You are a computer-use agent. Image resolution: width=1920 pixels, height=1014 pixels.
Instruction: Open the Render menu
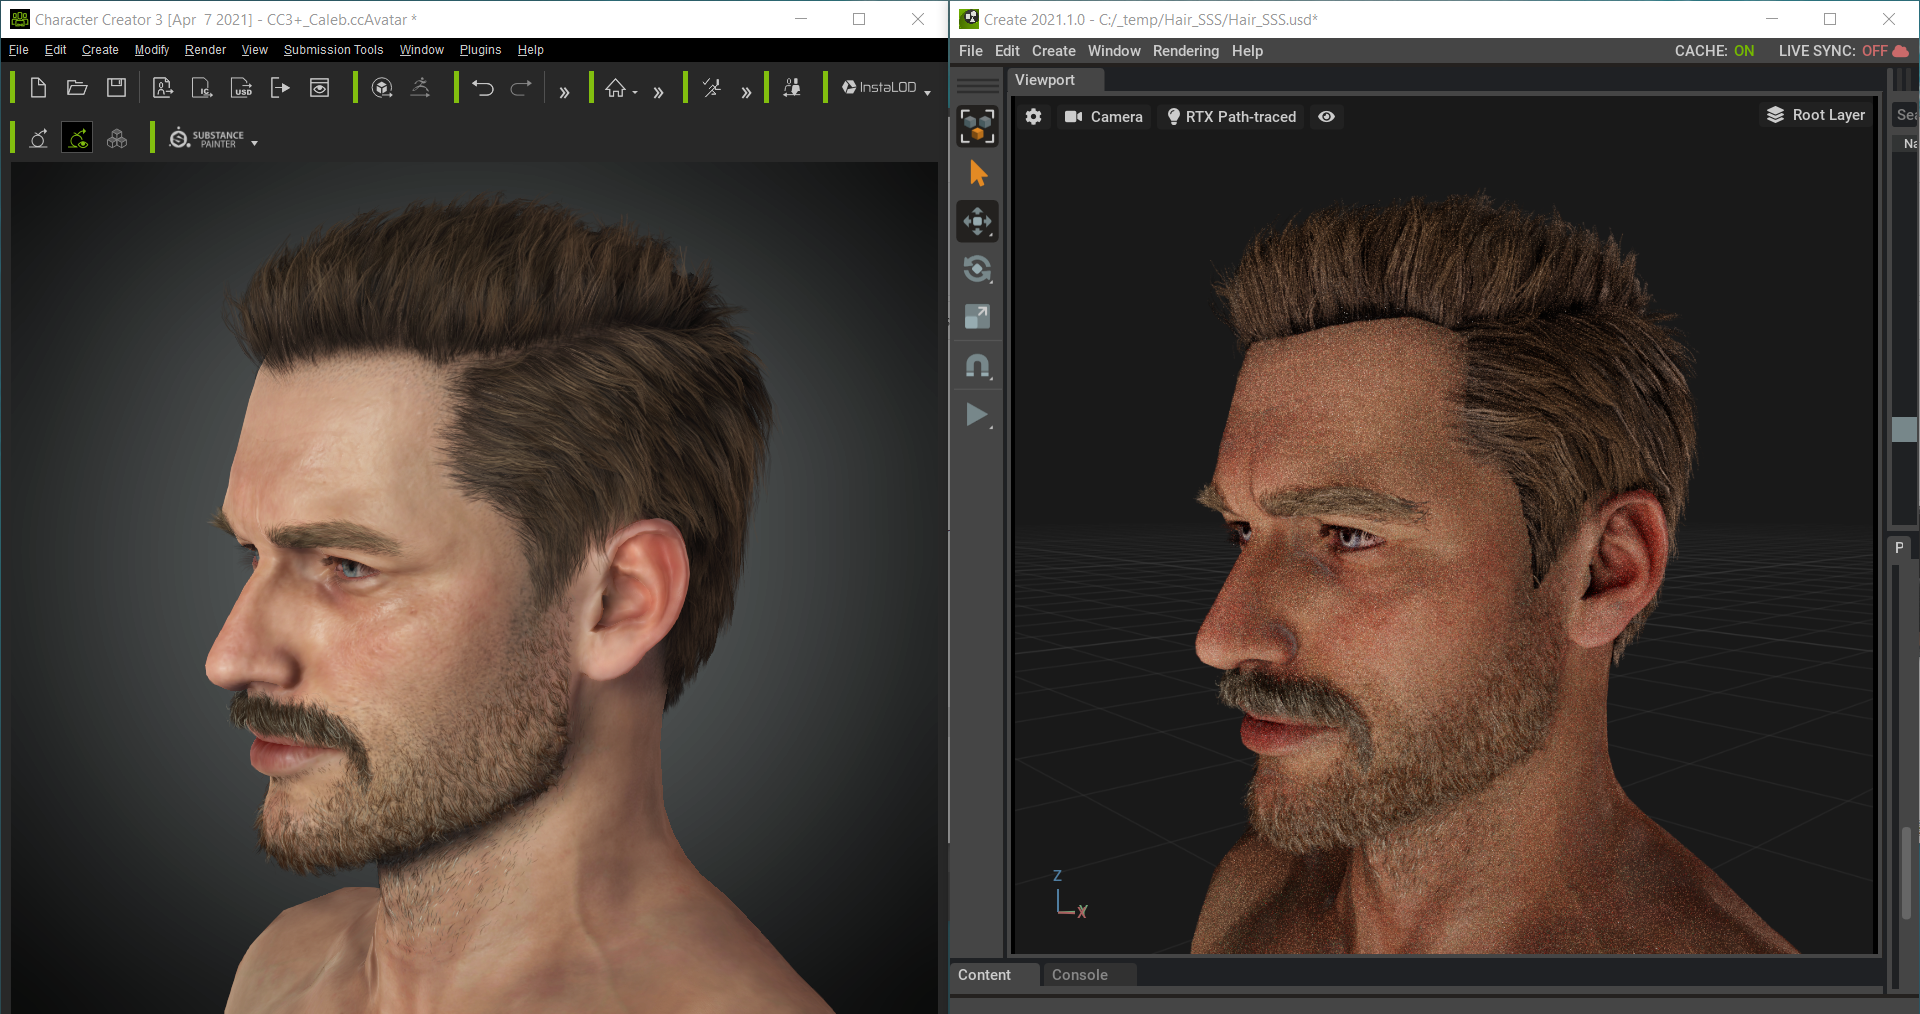(x=205, y=50)
